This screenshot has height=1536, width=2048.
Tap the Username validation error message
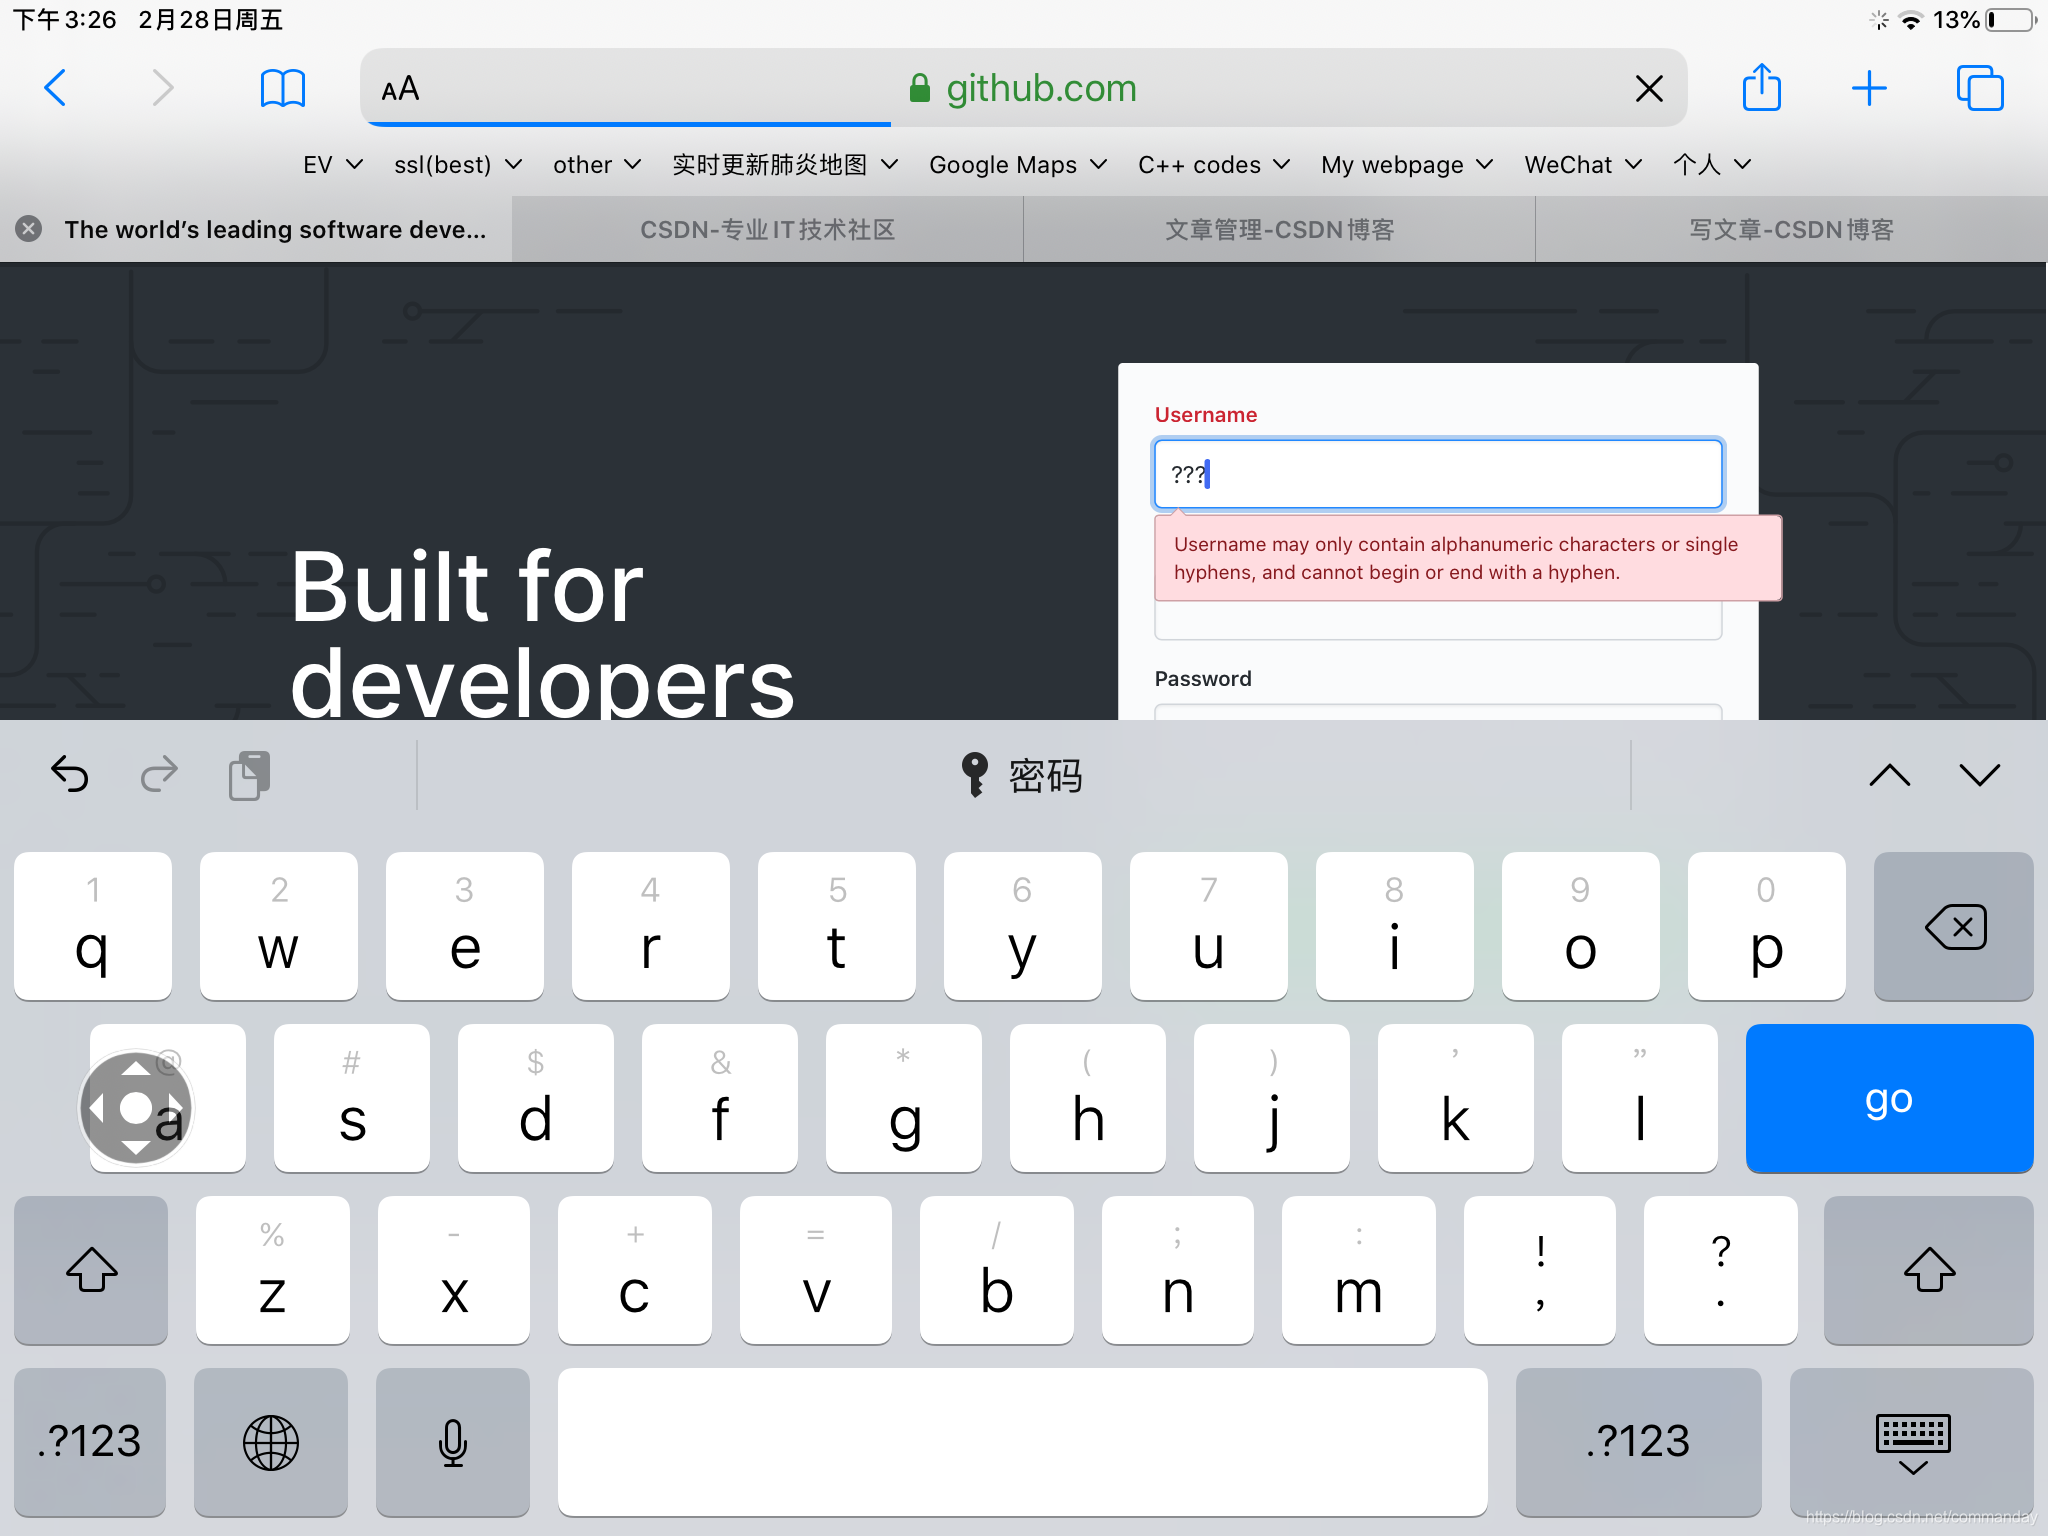[x=1468, y=558]
